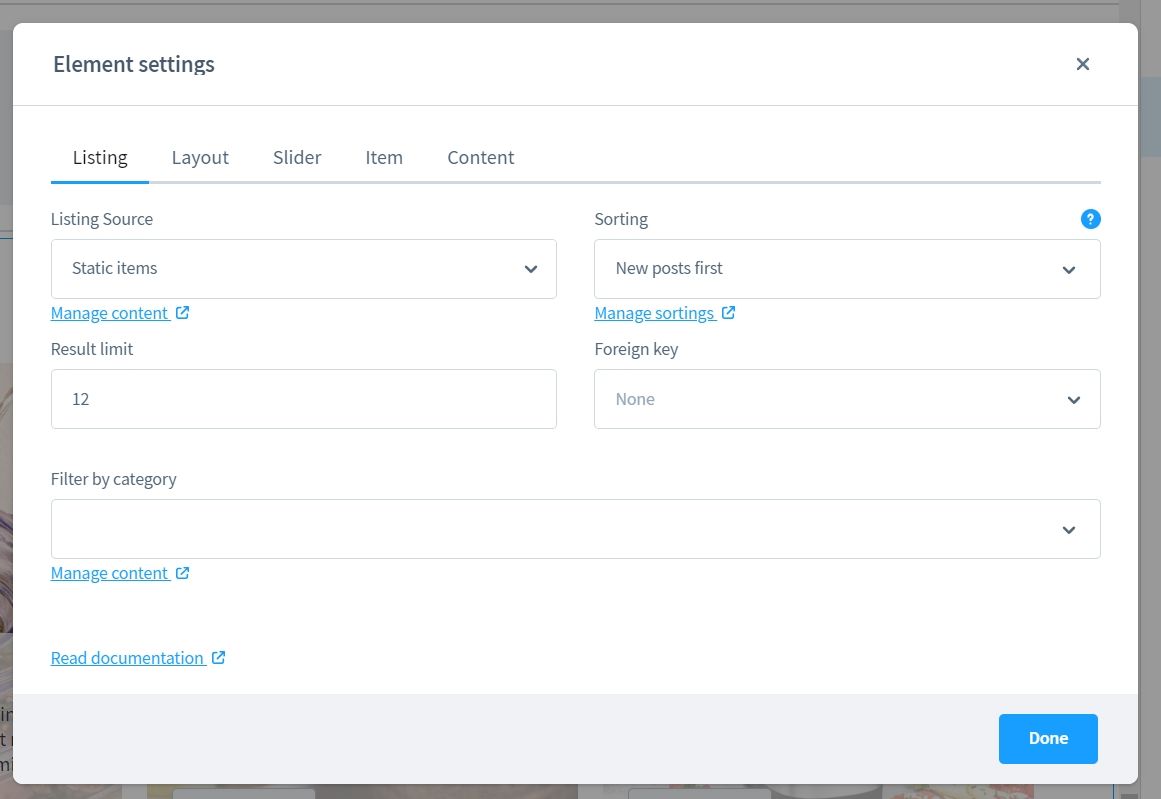Click external-link icon under Filter by category
Screen dimensions: 1161x799
183,573
